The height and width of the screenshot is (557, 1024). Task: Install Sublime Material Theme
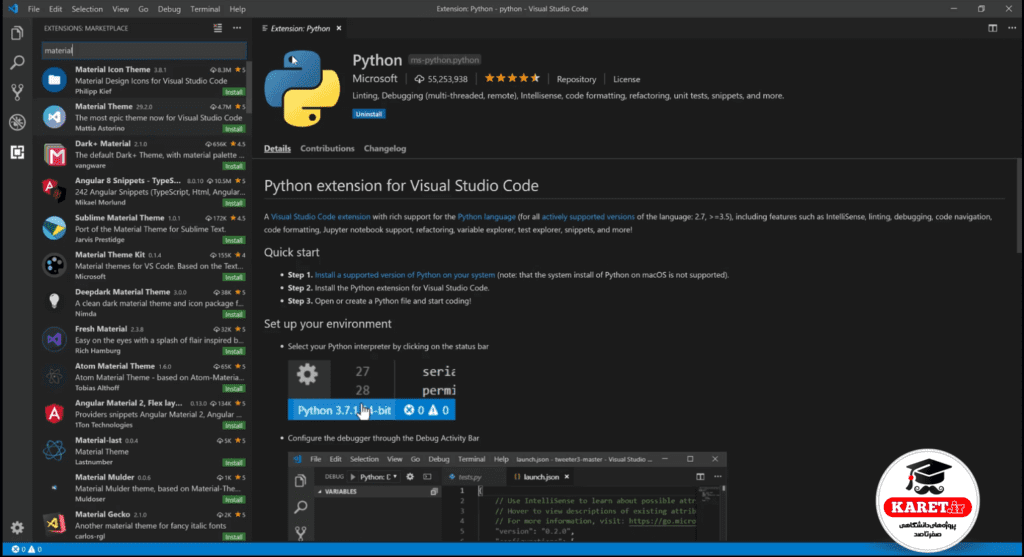point(234,240)
